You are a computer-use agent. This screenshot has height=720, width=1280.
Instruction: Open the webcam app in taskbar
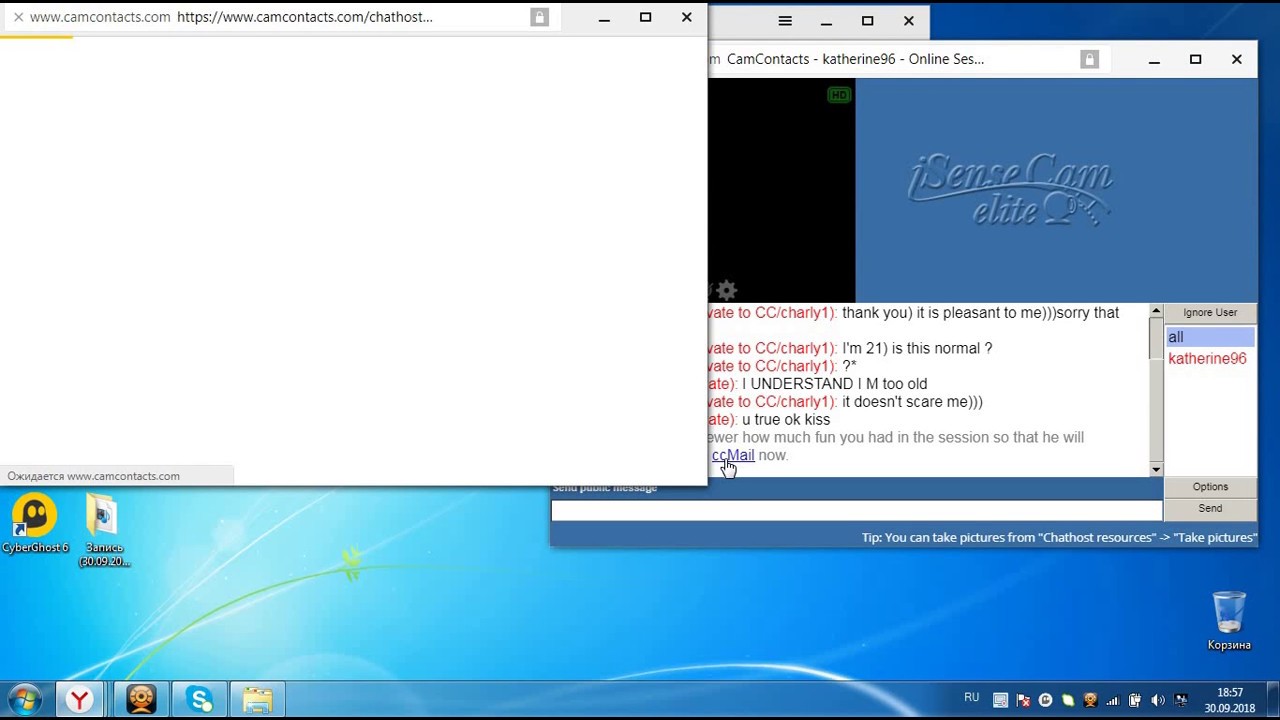[141, 700]
